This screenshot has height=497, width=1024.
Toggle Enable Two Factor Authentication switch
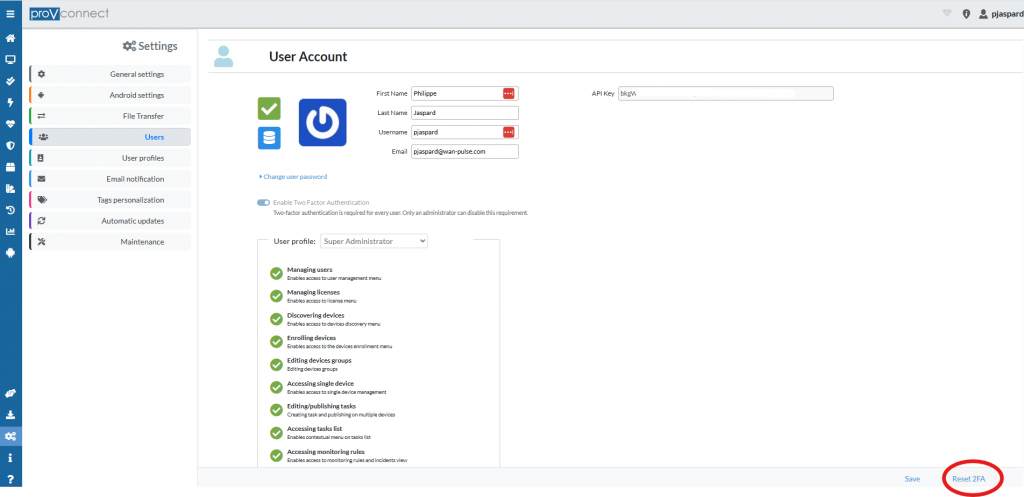coord(264,202)
